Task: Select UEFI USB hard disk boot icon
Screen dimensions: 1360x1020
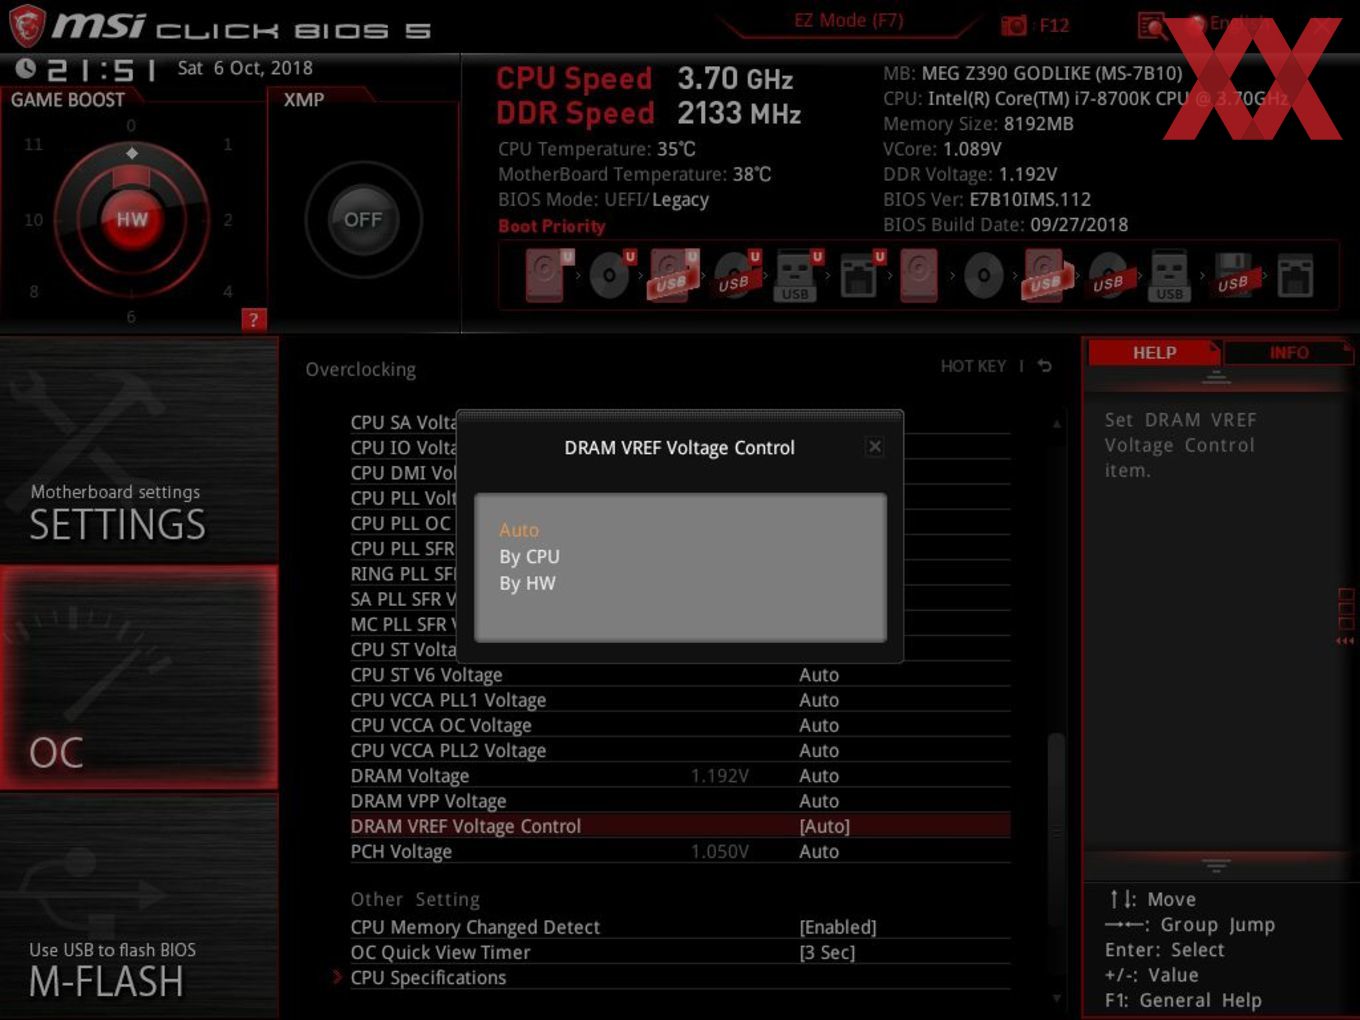Action: [x=674, y=274]
